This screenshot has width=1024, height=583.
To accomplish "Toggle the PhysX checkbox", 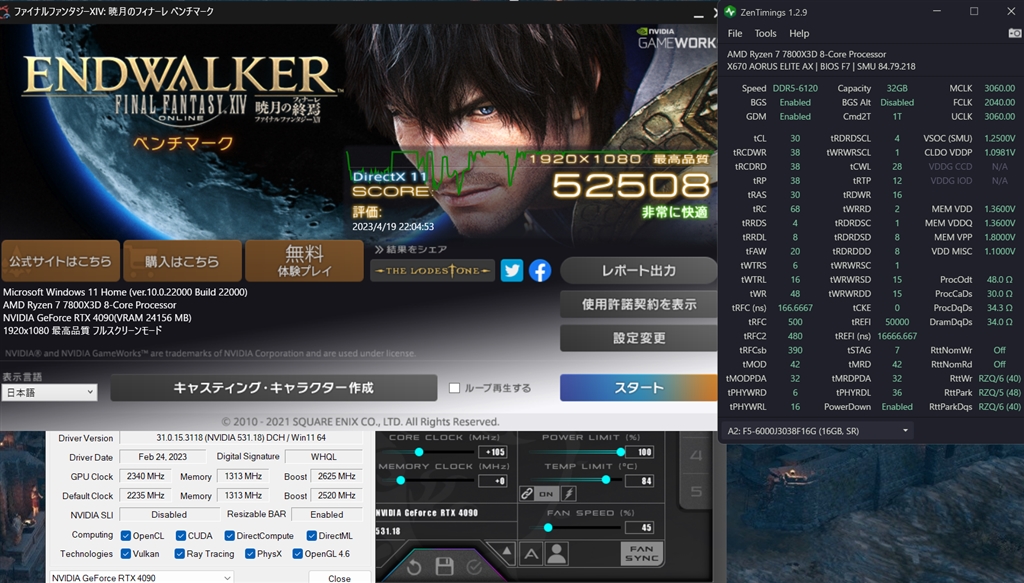I will click(x=250, y=554).
